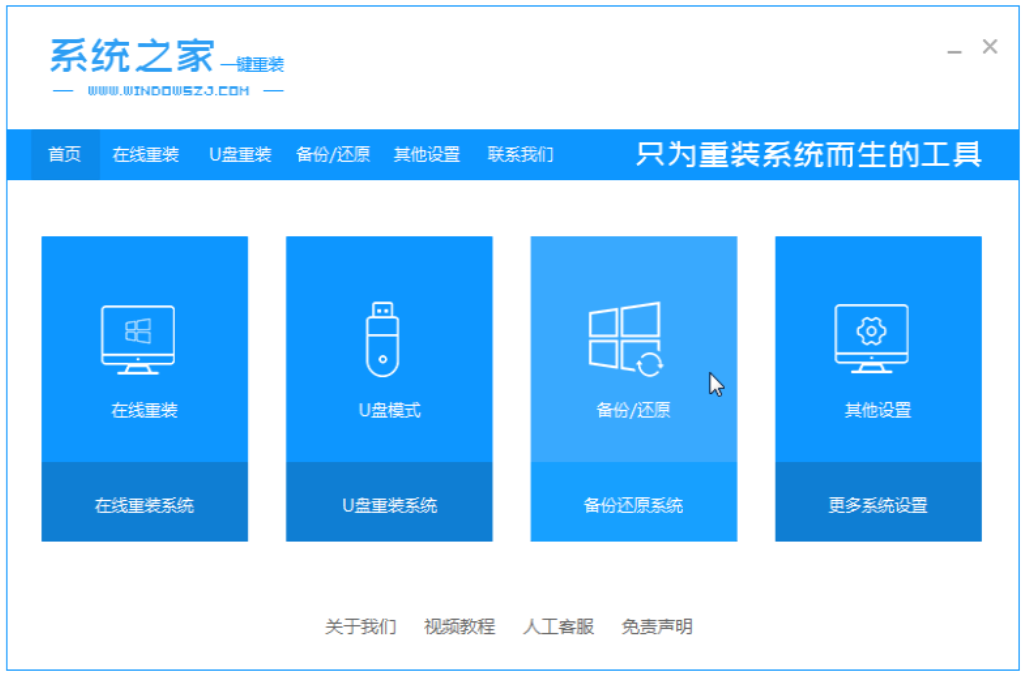Screen dimensions: 1033x678
Task: Click the WWW.WINDOWSZJ.COM website text
Action: tap(169, 91)
